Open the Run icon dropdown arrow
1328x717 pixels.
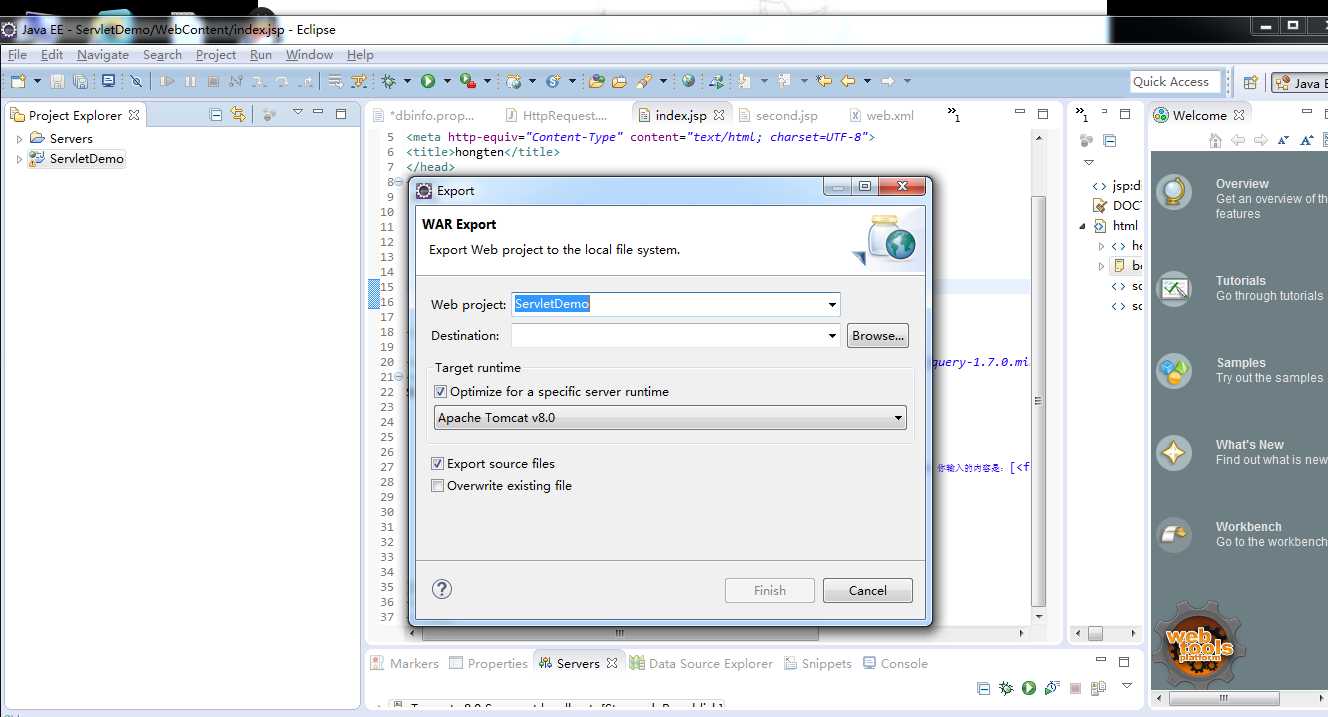[447, 81]
